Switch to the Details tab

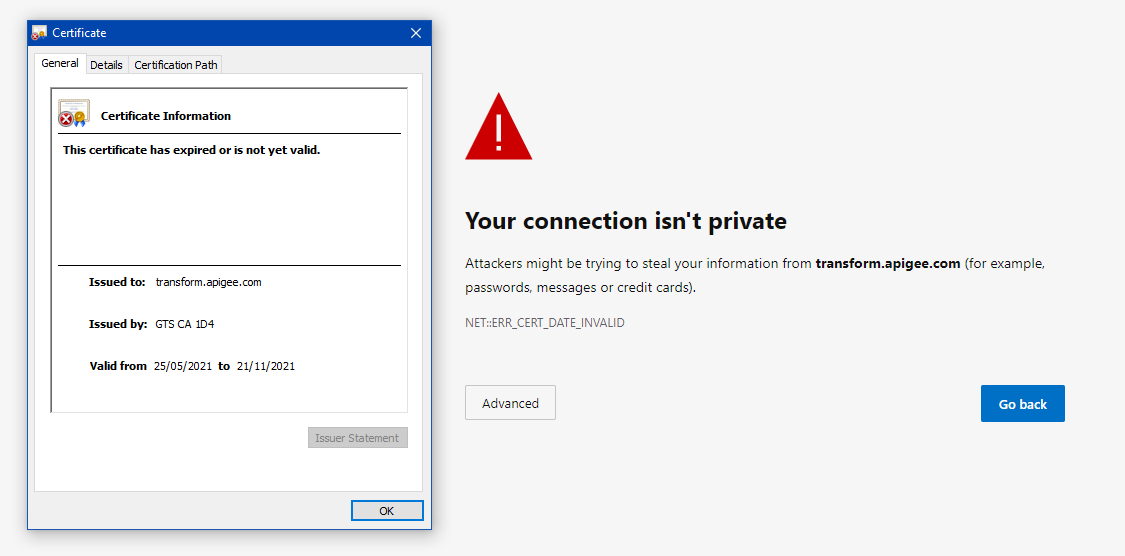(x=106, y=65)
